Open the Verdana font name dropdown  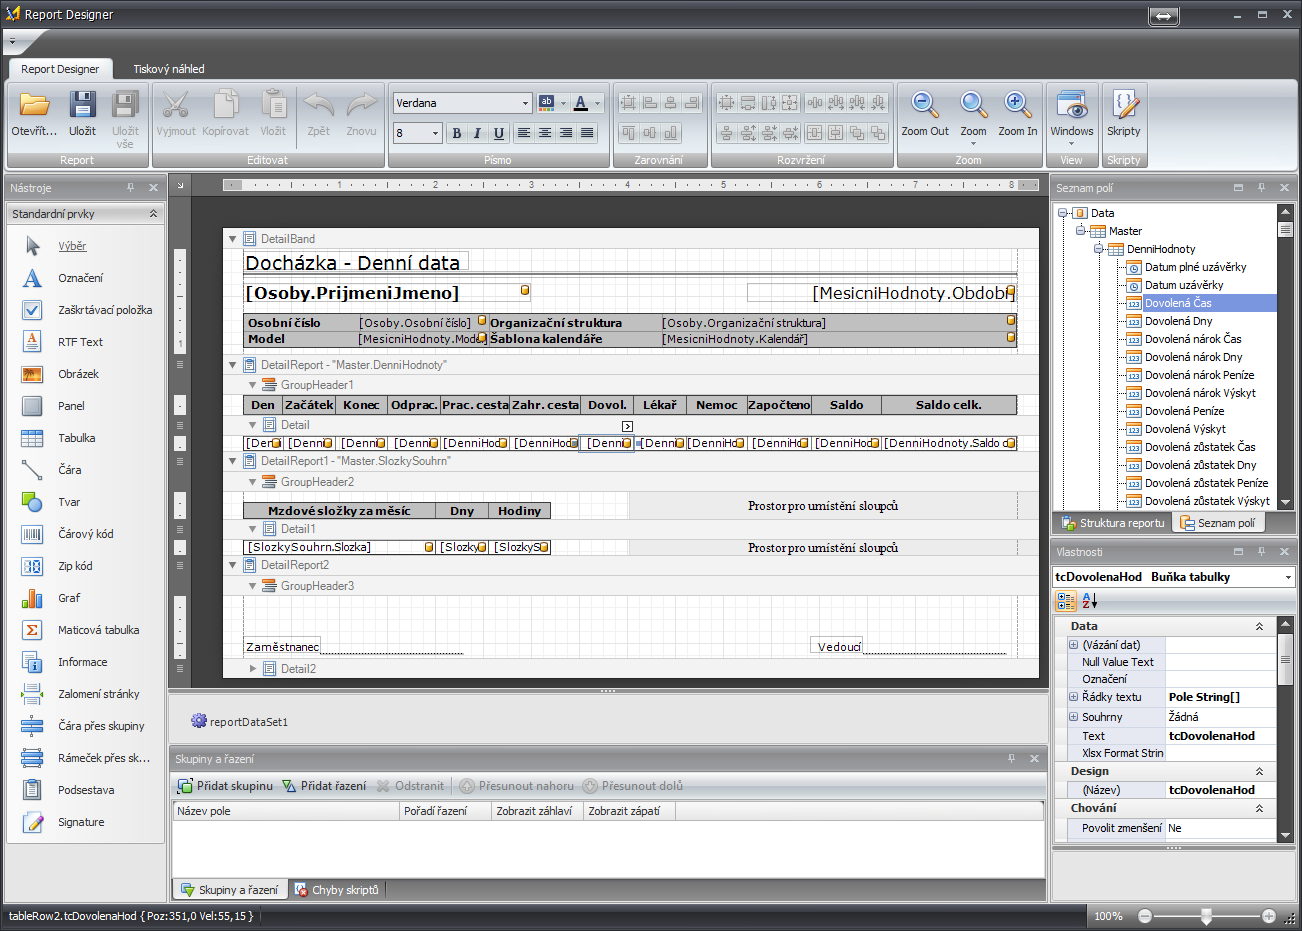[x=526, y=103]
